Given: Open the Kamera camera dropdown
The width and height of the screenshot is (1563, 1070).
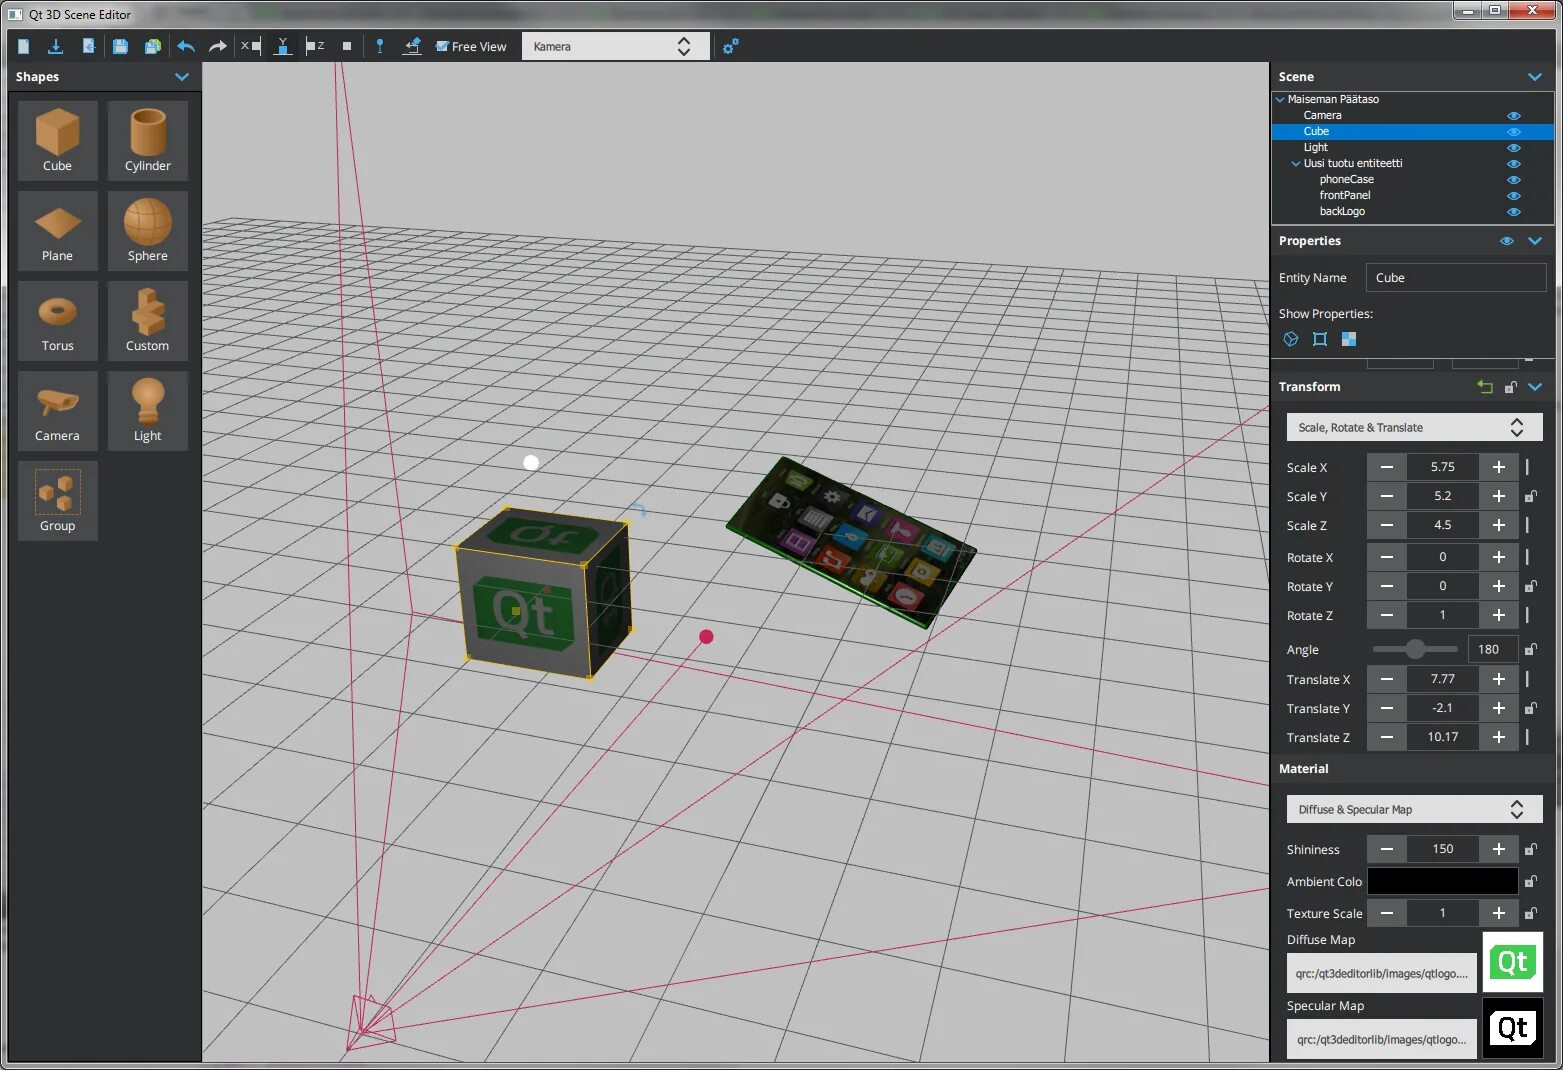Looking at the screenshot, I should (x=615, y=46).
